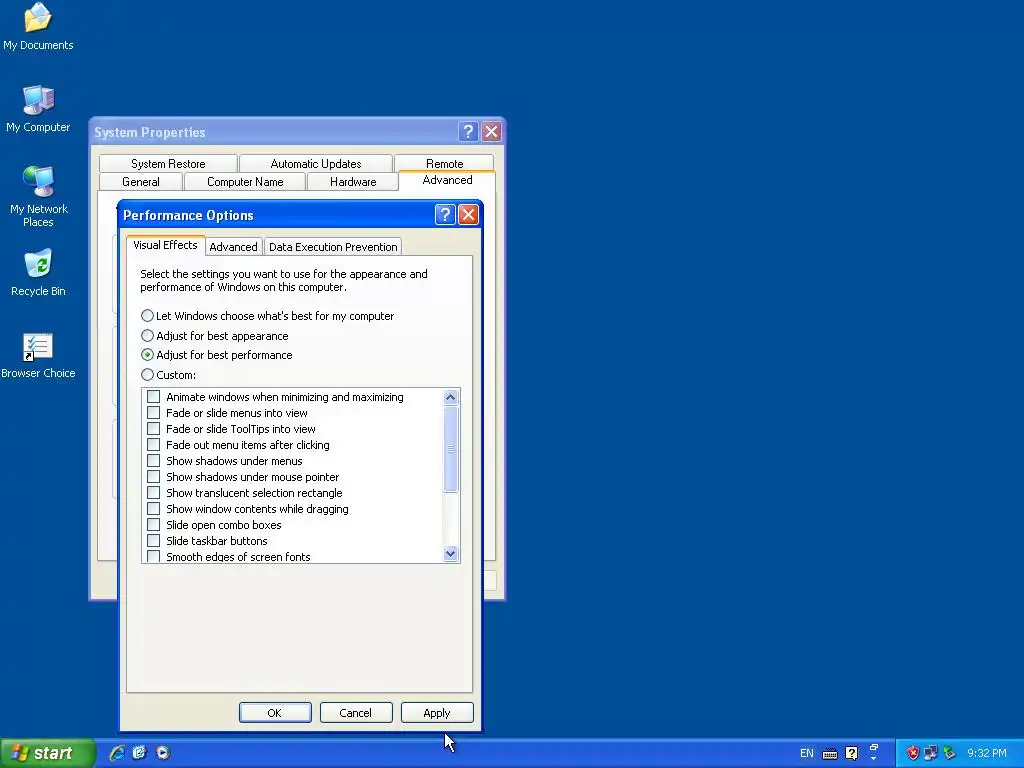The image size is (1024, 768).
Task: Enable Fade out menu items after clicking
Action: pyautogui.click(x=153, y=445)
